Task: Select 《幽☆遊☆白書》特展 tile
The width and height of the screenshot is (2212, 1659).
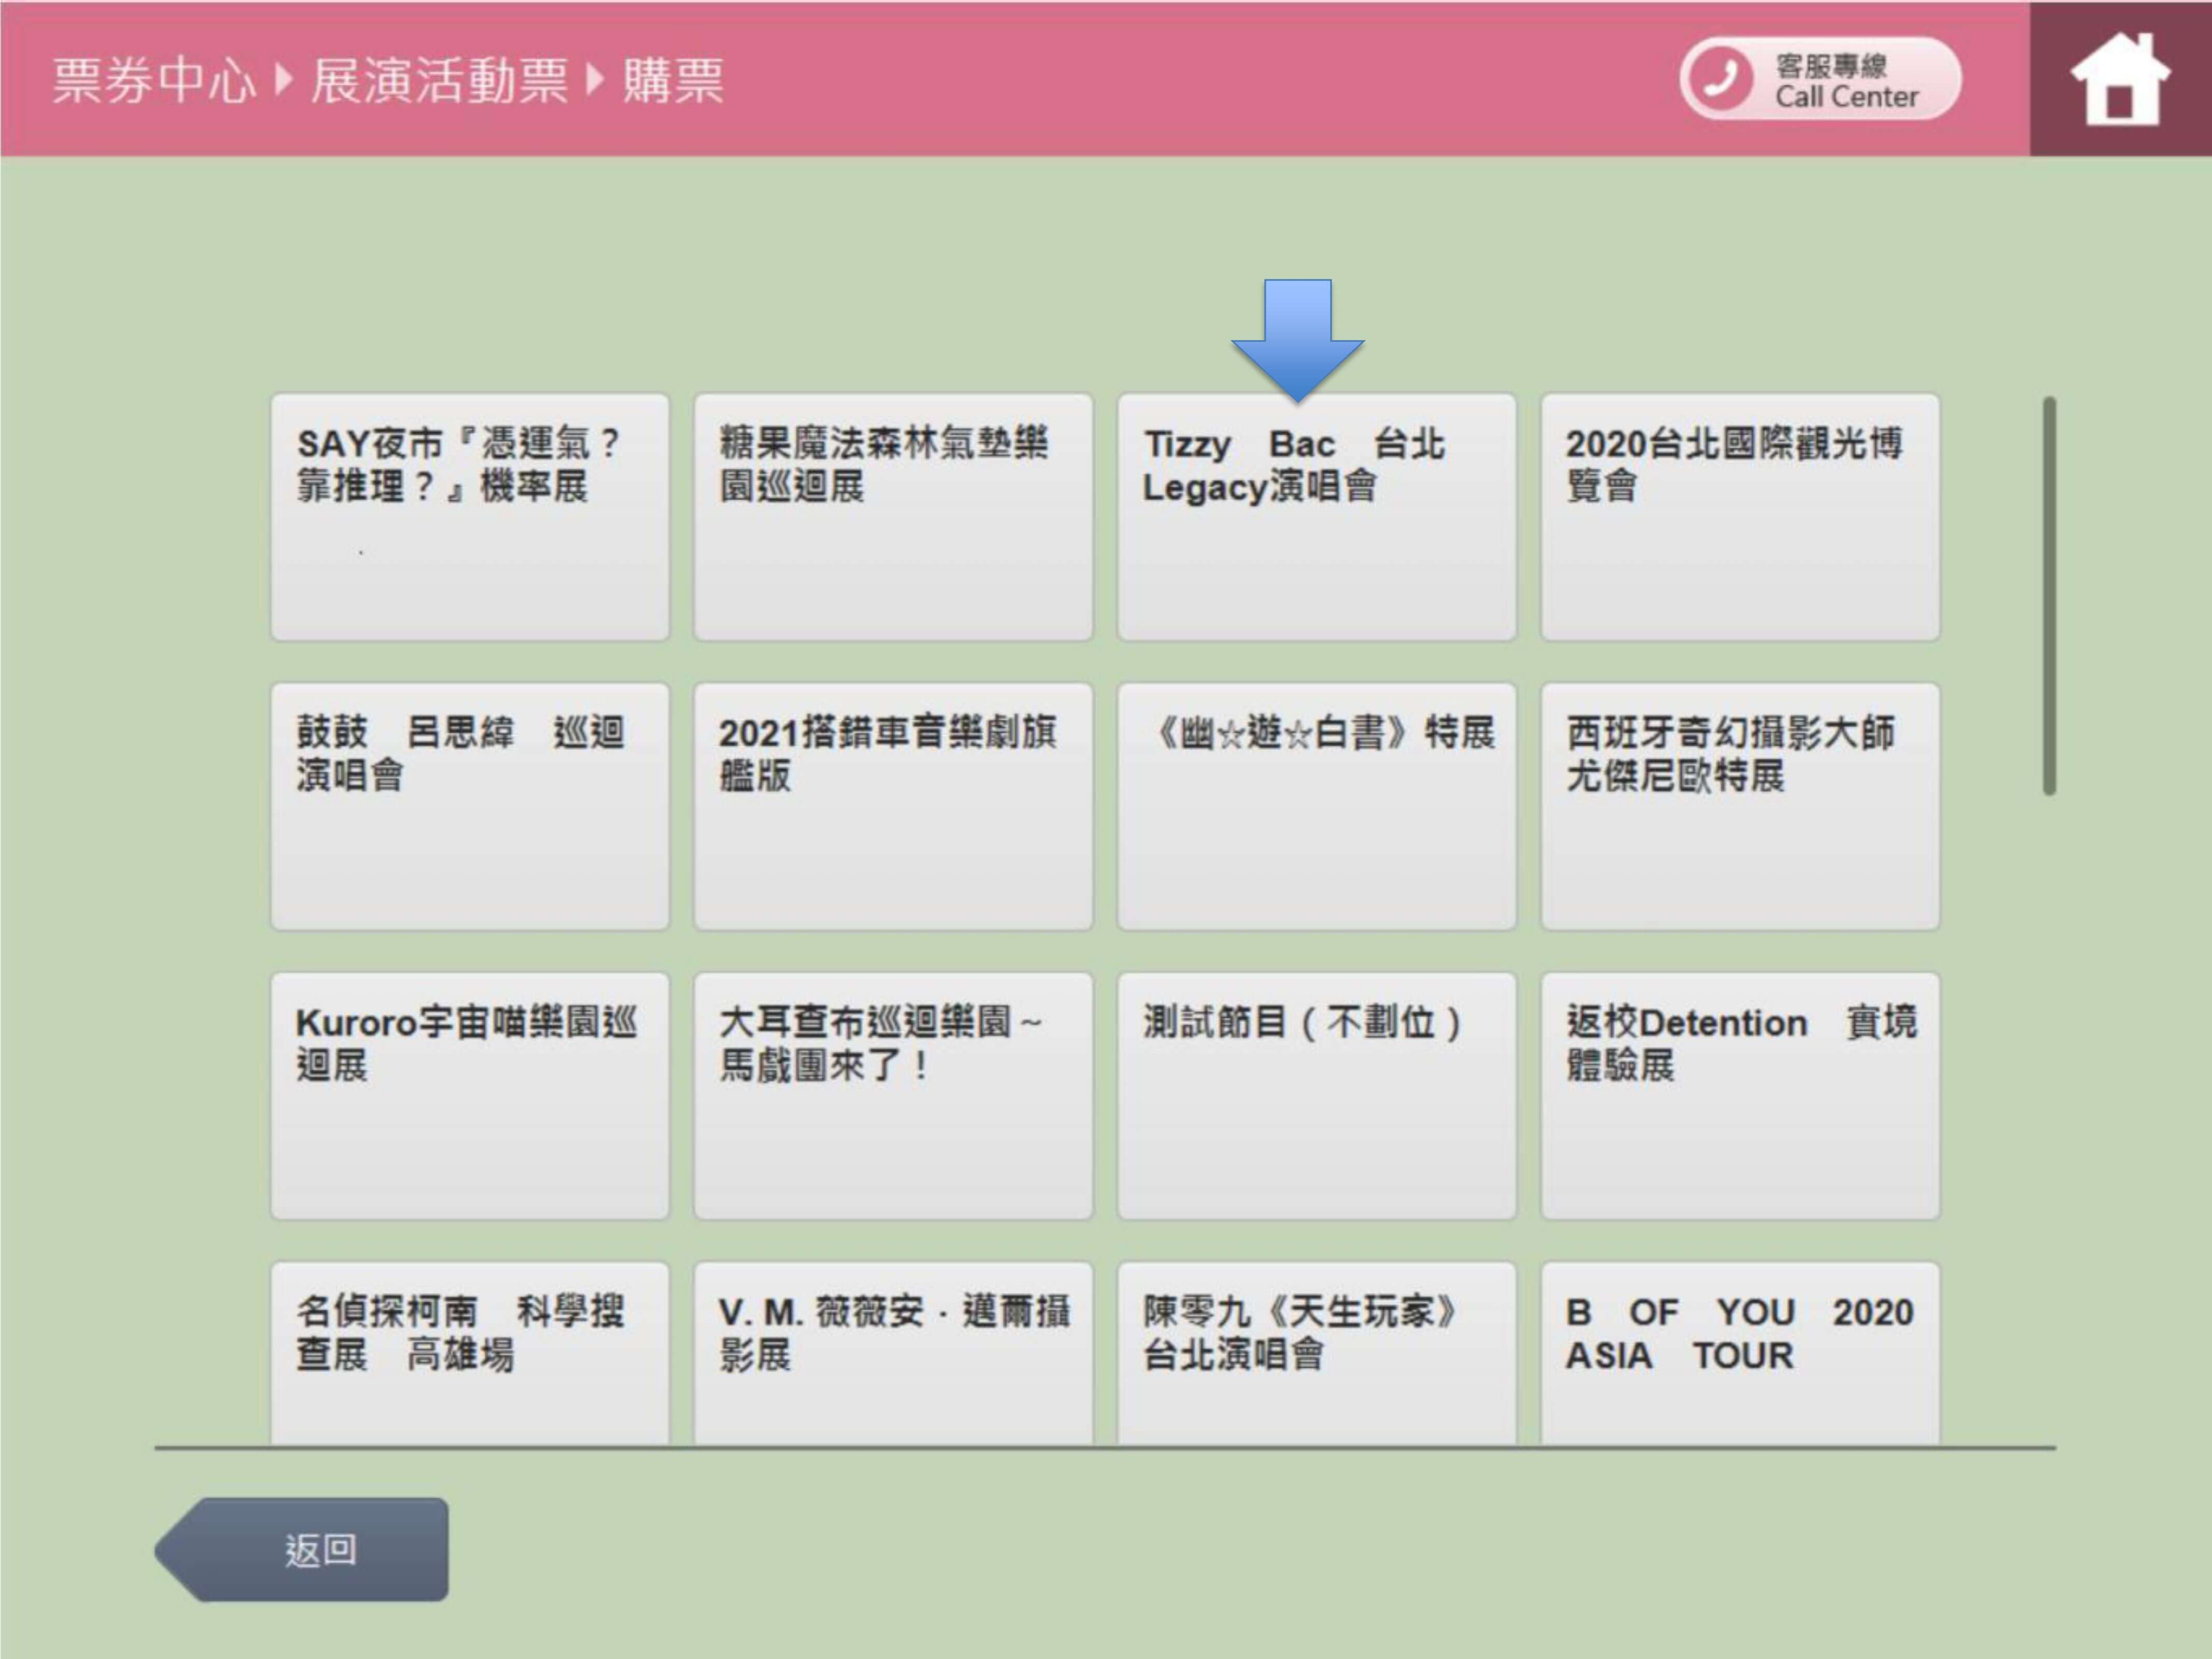Action: click(x=1316, y=806)
